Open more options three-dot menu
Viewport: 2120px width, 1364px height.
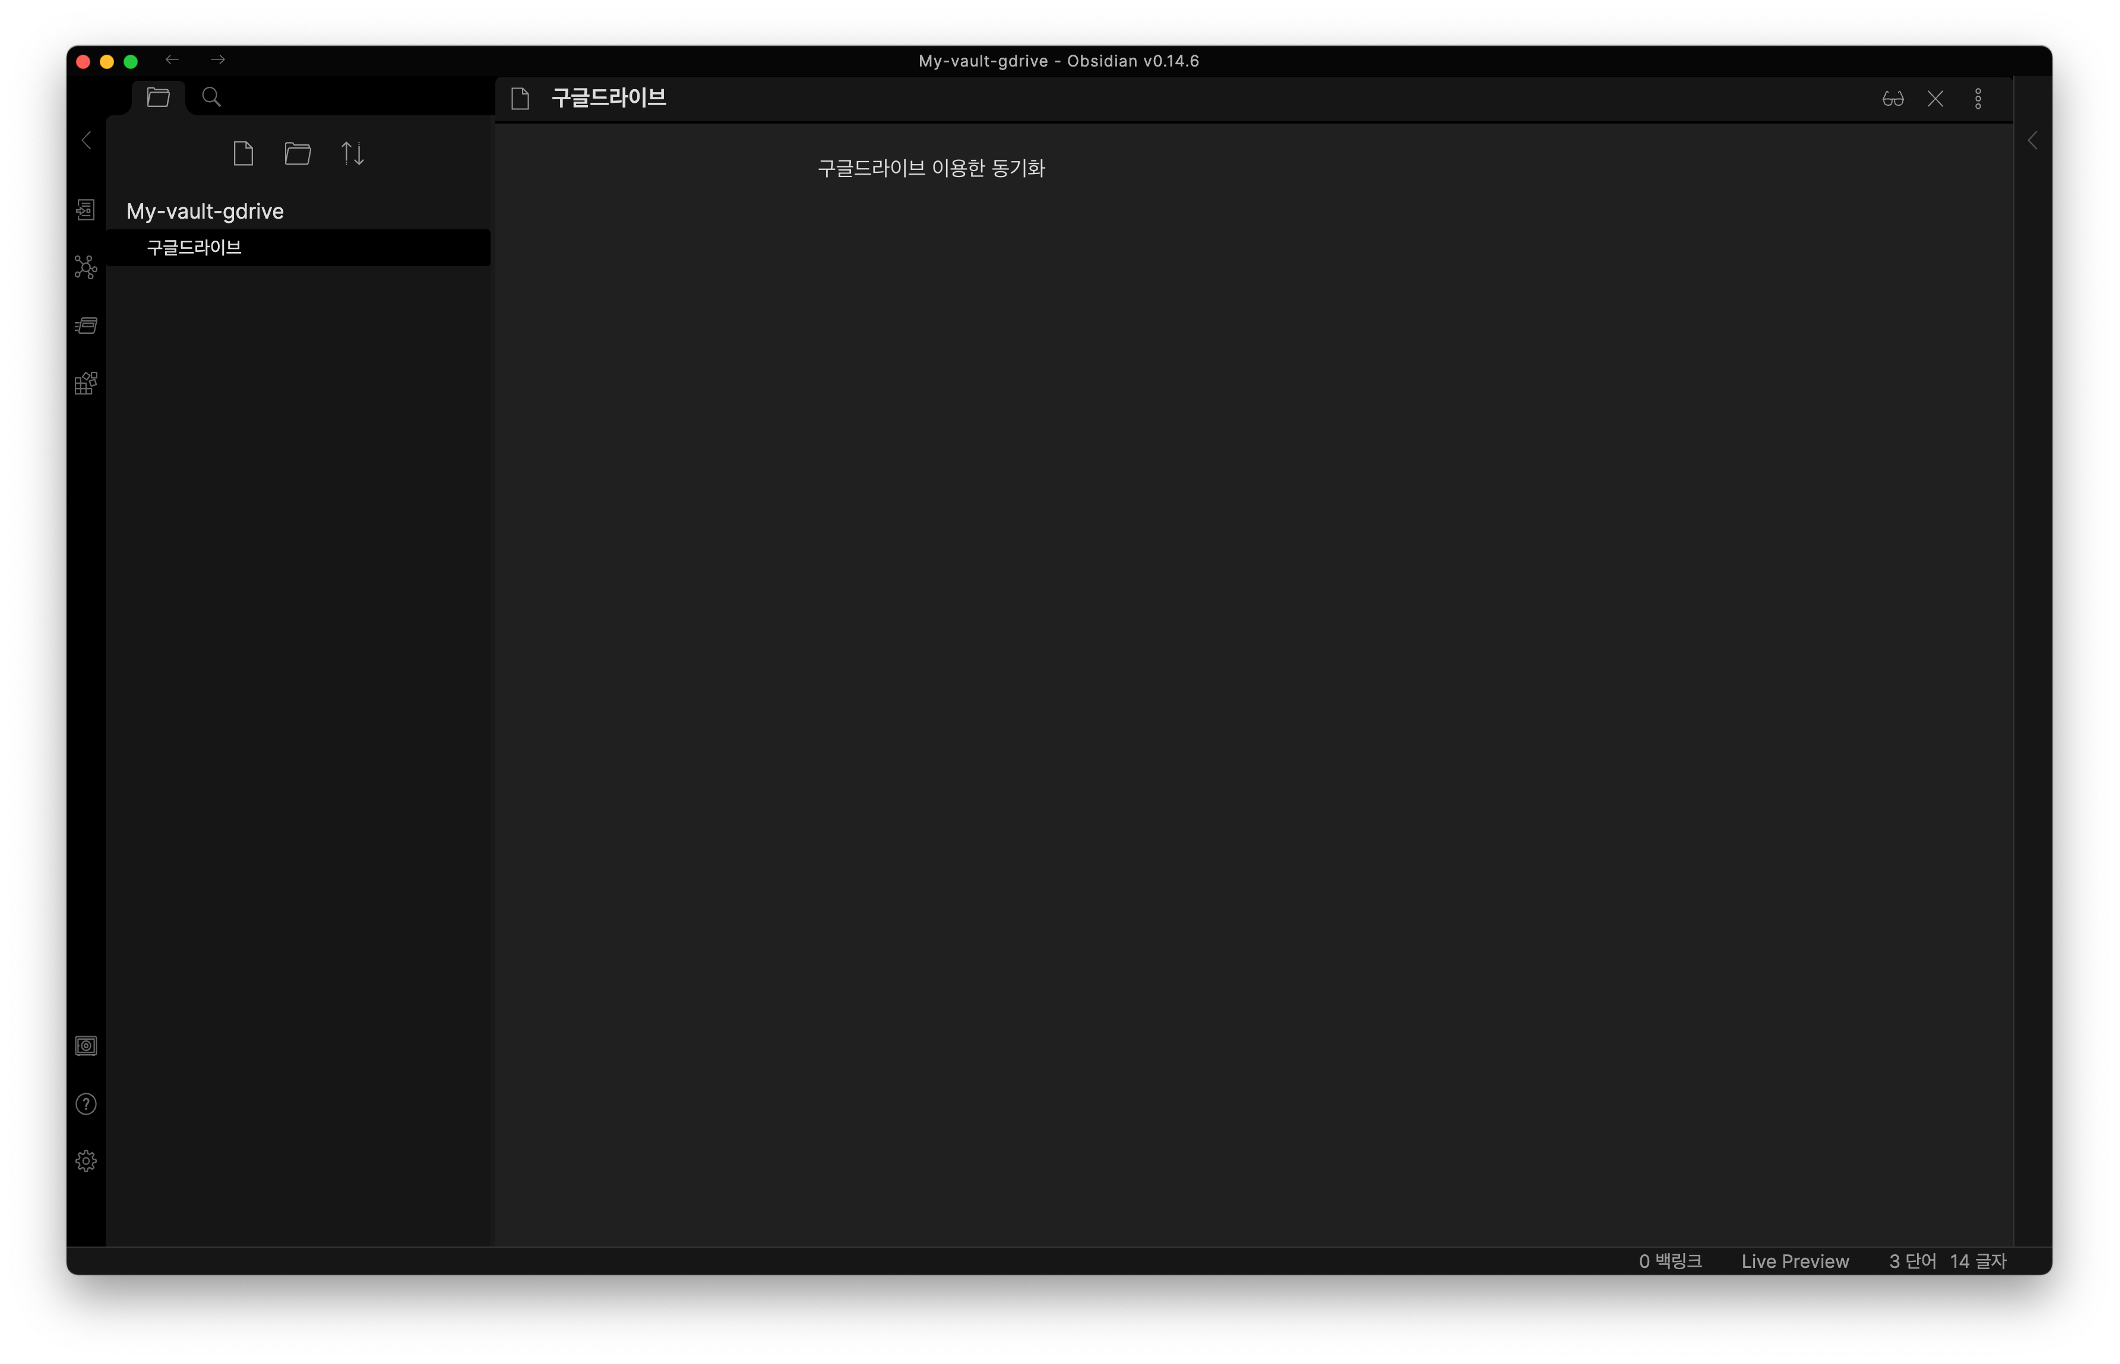point(1978,98)
